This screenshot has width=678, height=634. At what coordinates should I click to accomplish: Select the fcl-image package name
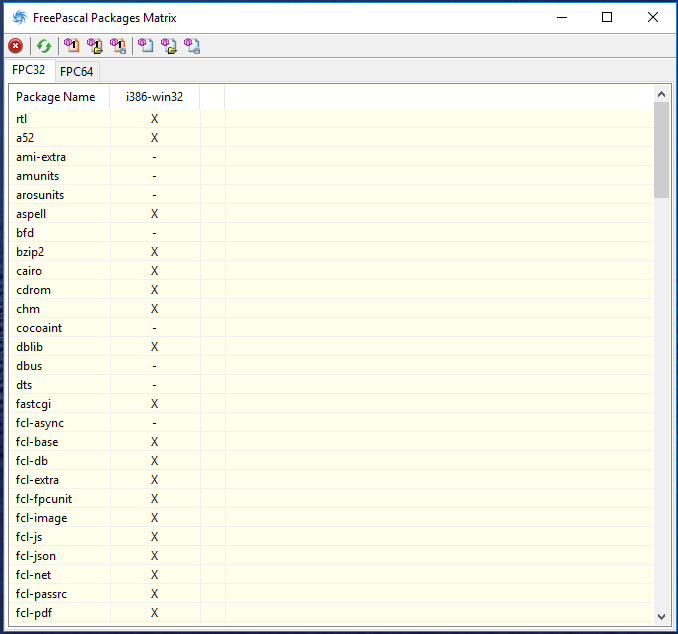tap(42, 519)
